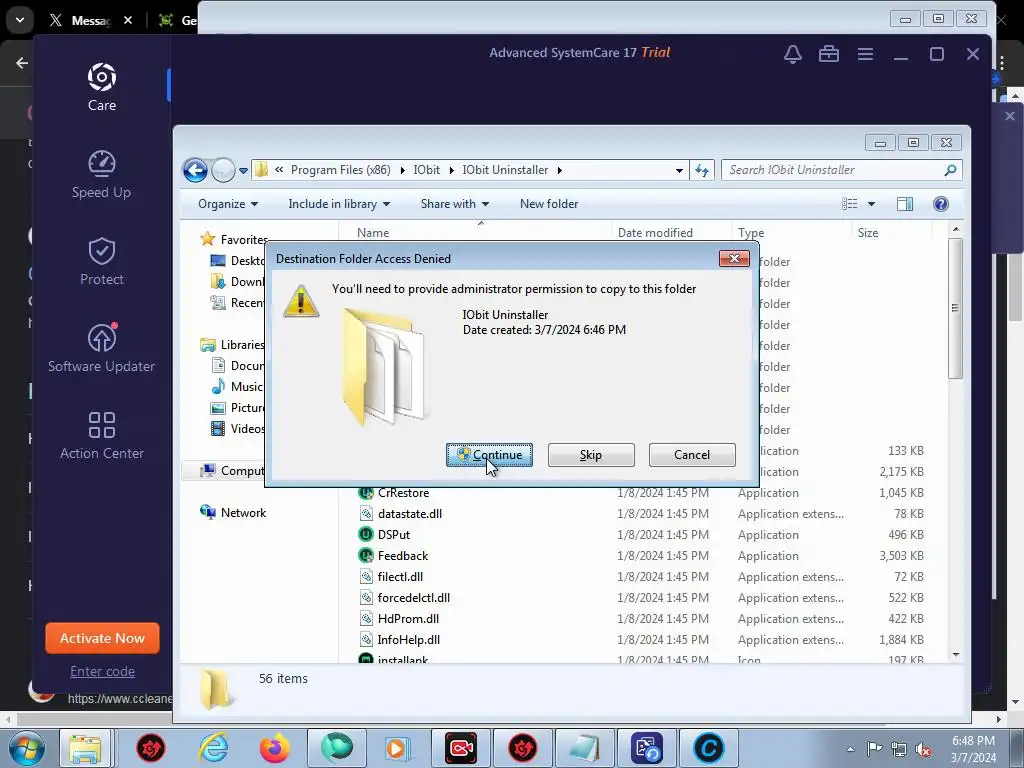
Task: Open Action Center in the sidebar
Action: [102, 435]
